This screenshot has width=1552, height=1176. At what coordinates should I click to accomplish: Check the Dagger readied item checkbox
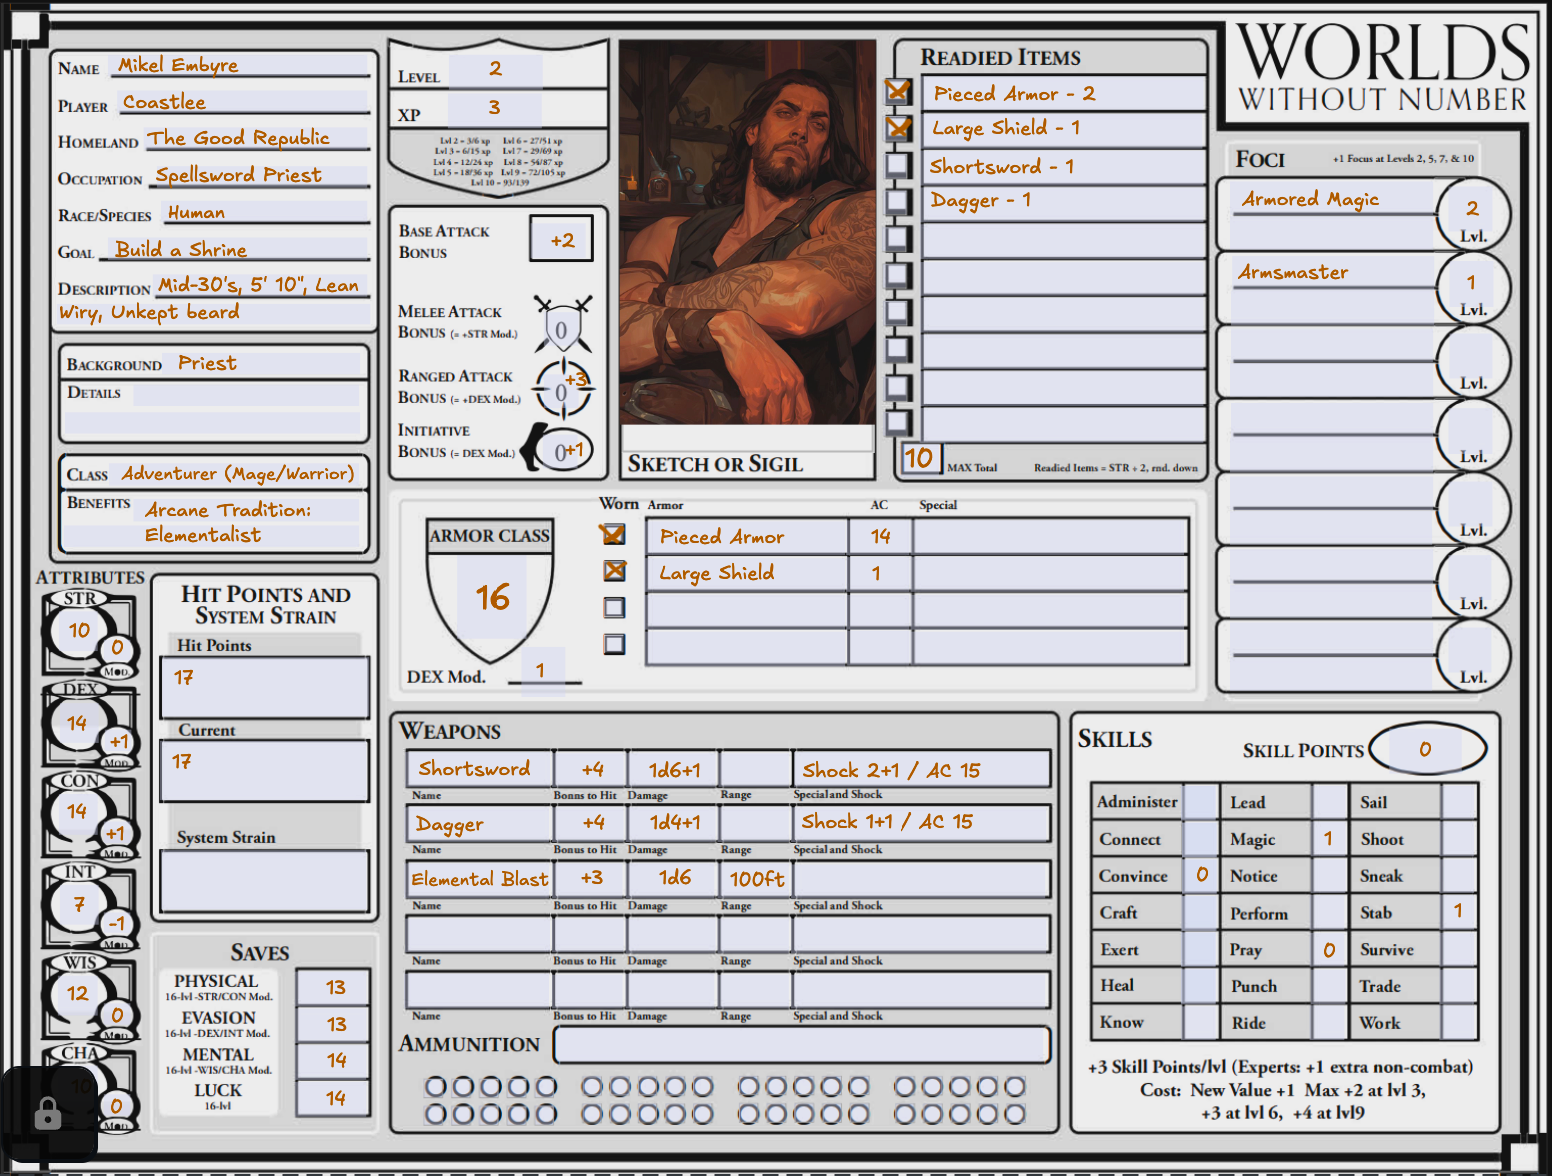click(x=898, y=201)
